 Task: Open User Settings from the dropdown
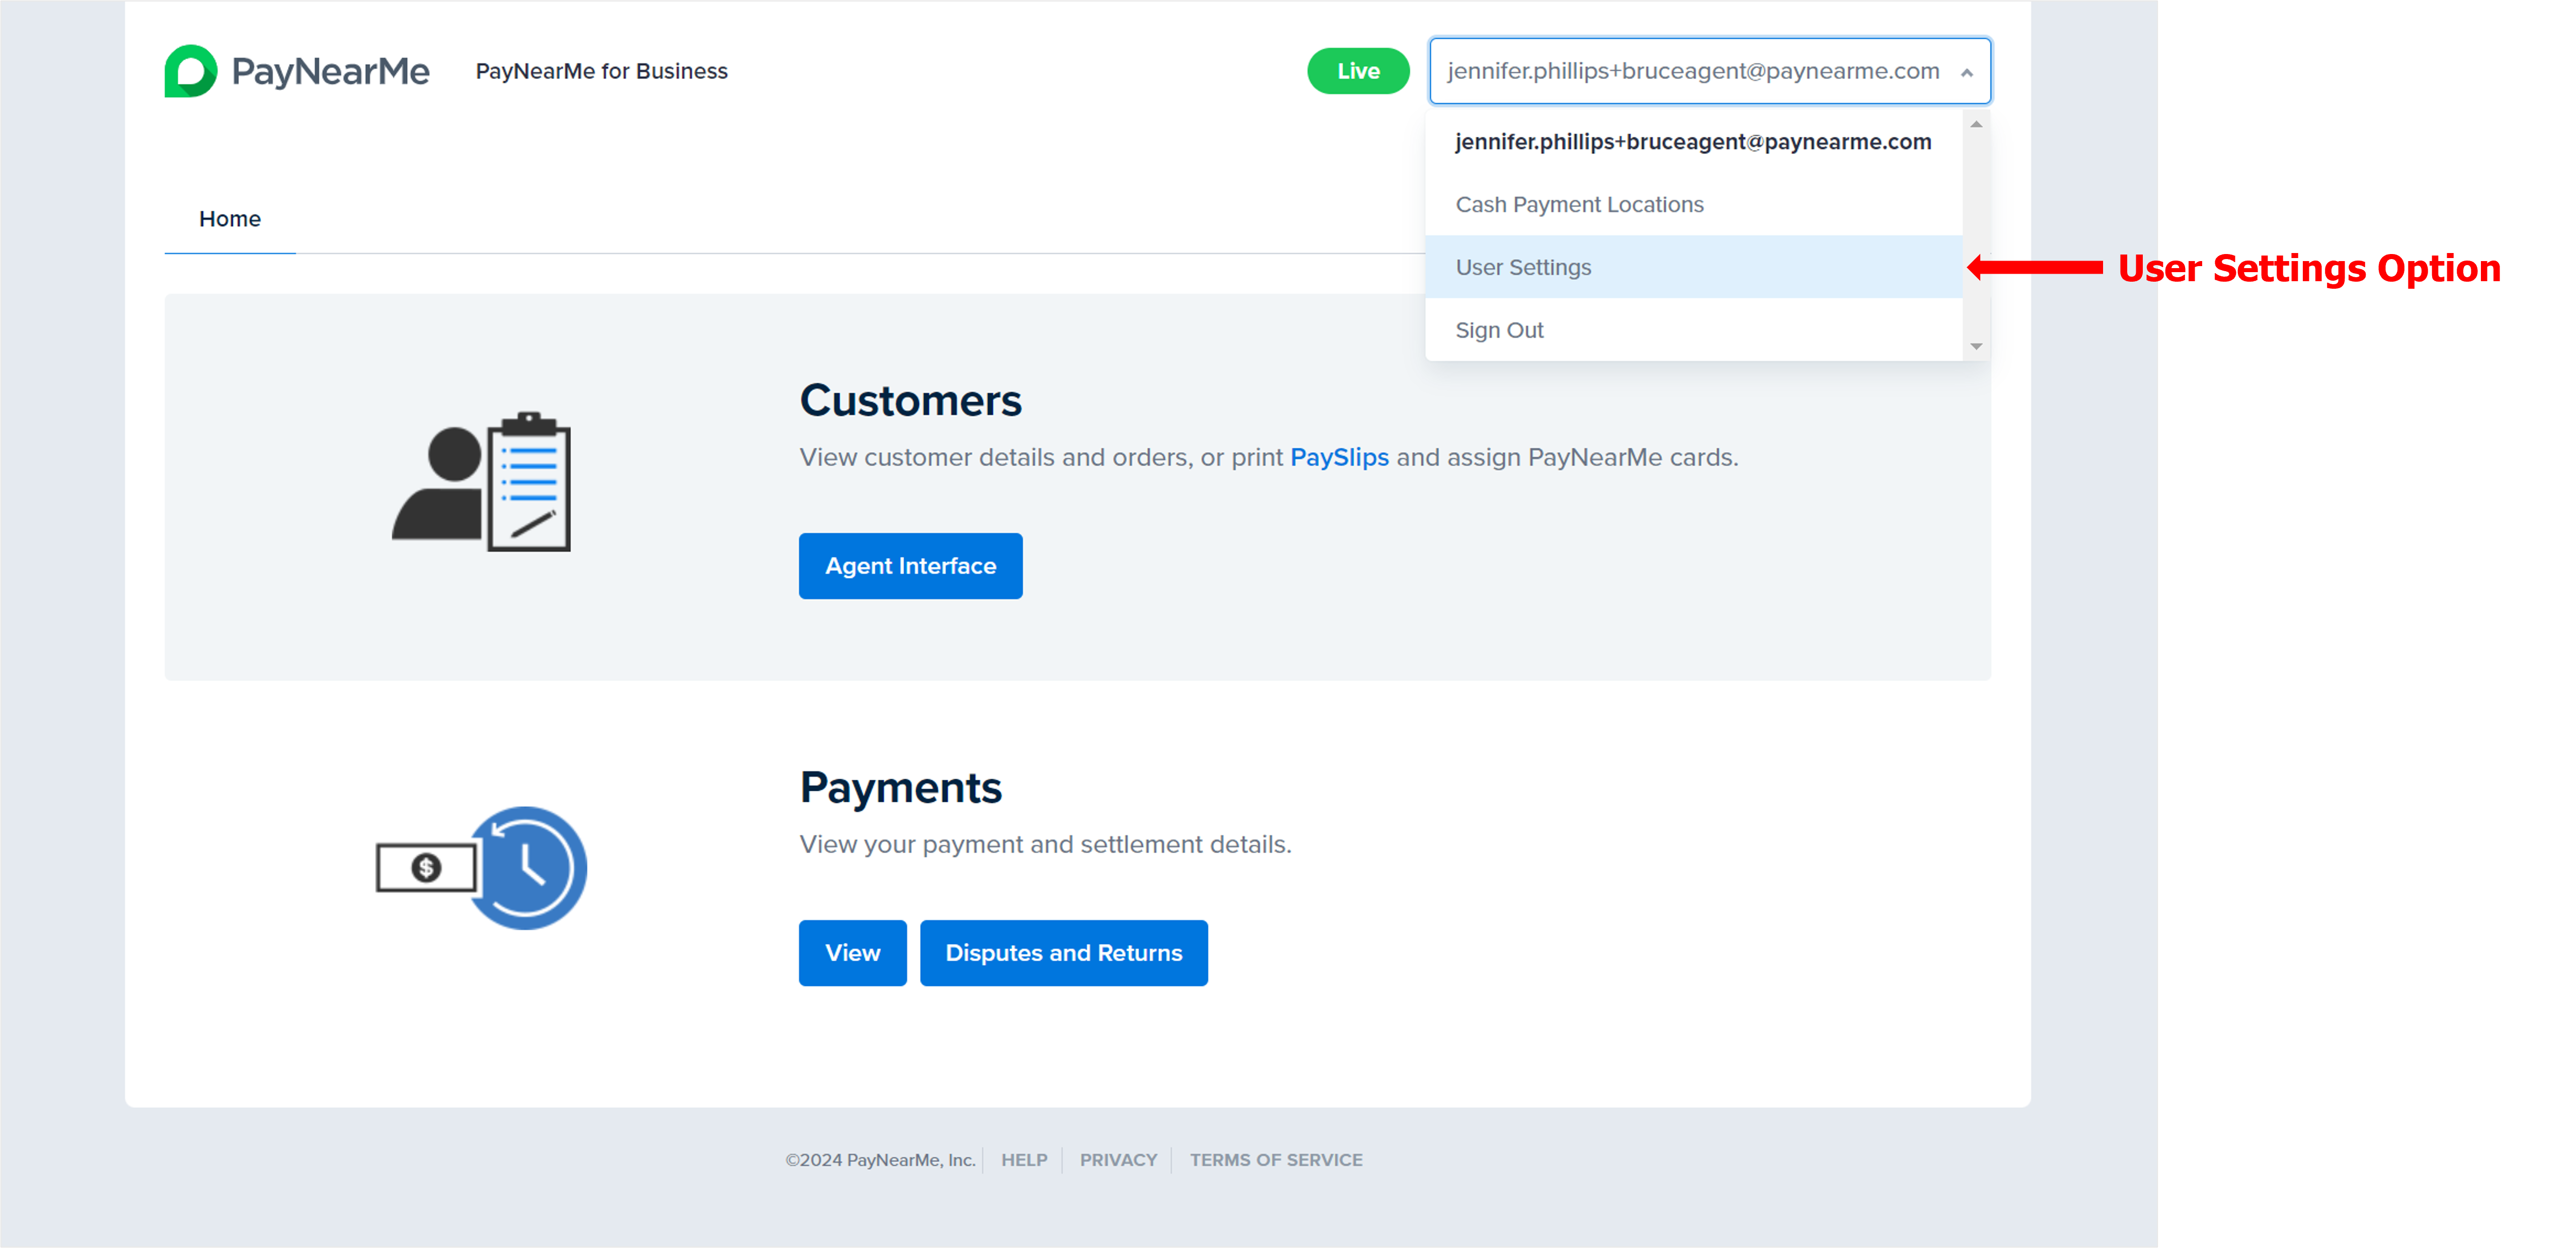[x=1523, y=267]
